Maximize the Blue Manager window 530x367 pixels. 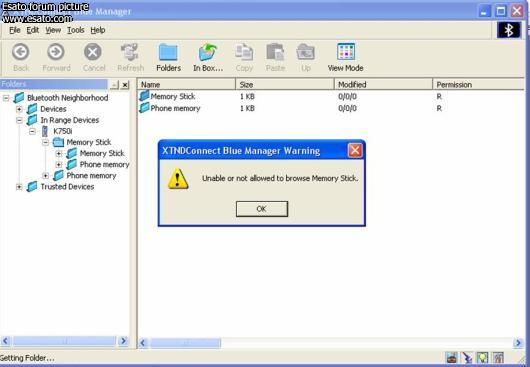point(501,11)
